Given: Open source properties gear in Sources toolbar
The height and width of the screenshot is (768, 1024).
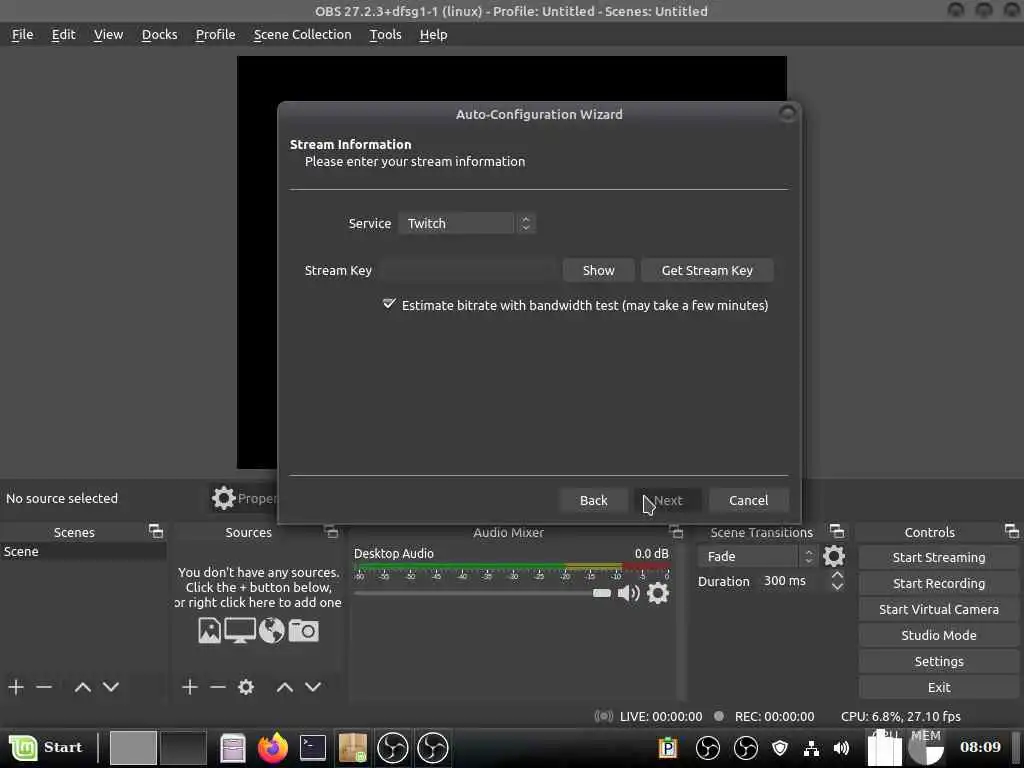Looking at the screenshot, I should [x=246, y=686].
